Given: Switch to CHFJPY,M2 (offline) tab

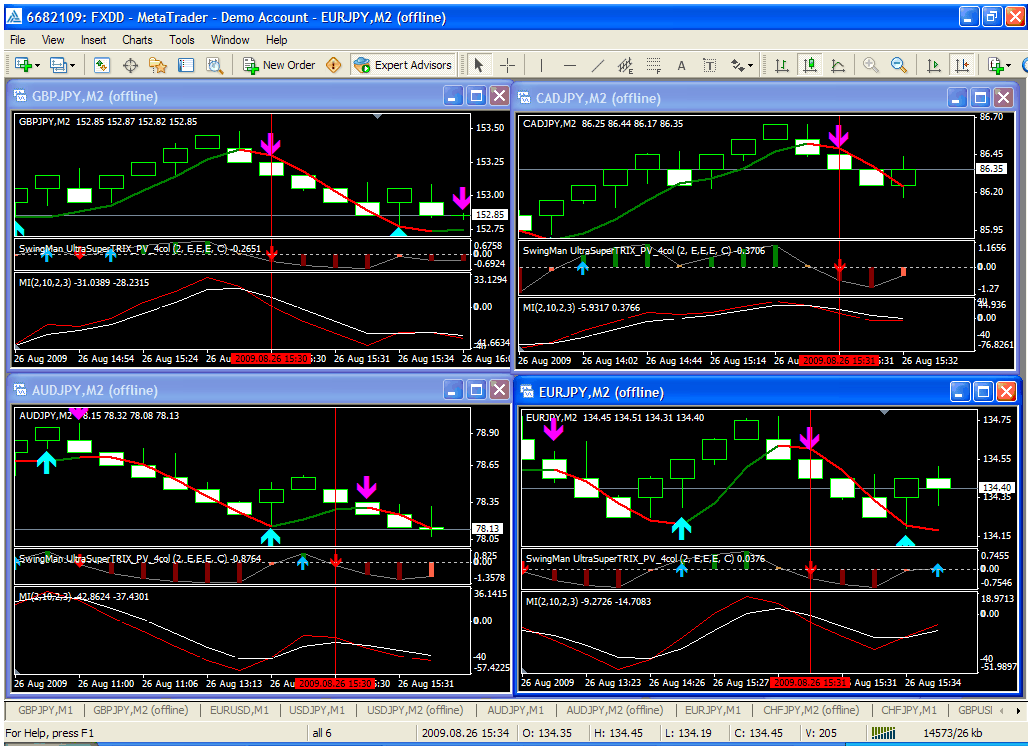Looking at the screenshot, I should tap(811, 710).
